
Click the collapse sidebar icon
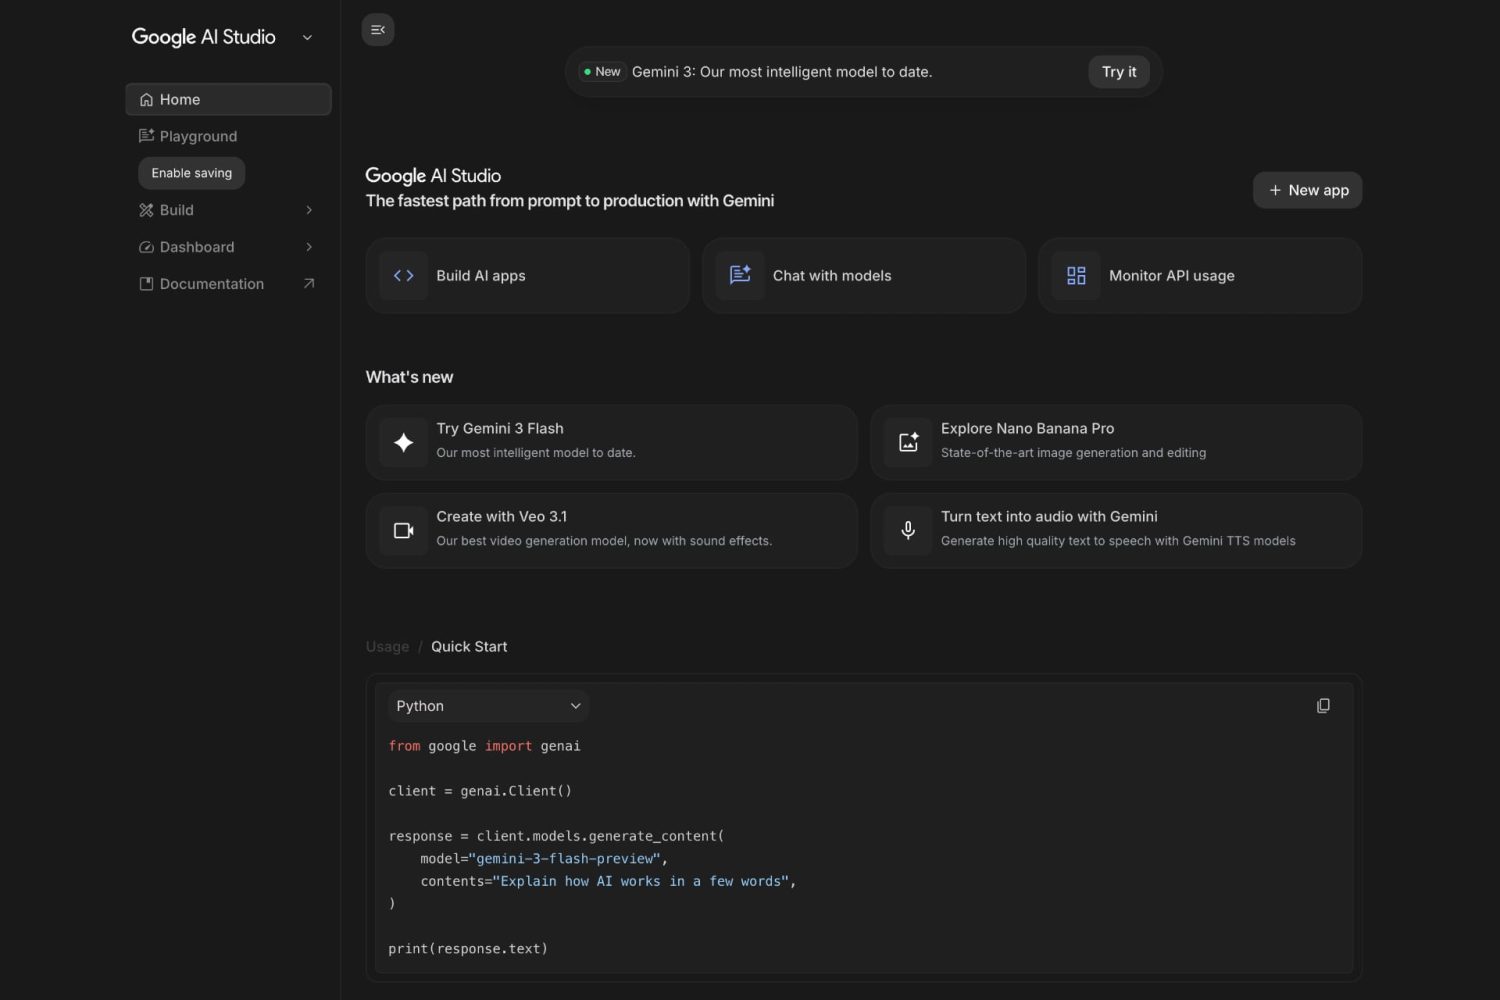377,29
